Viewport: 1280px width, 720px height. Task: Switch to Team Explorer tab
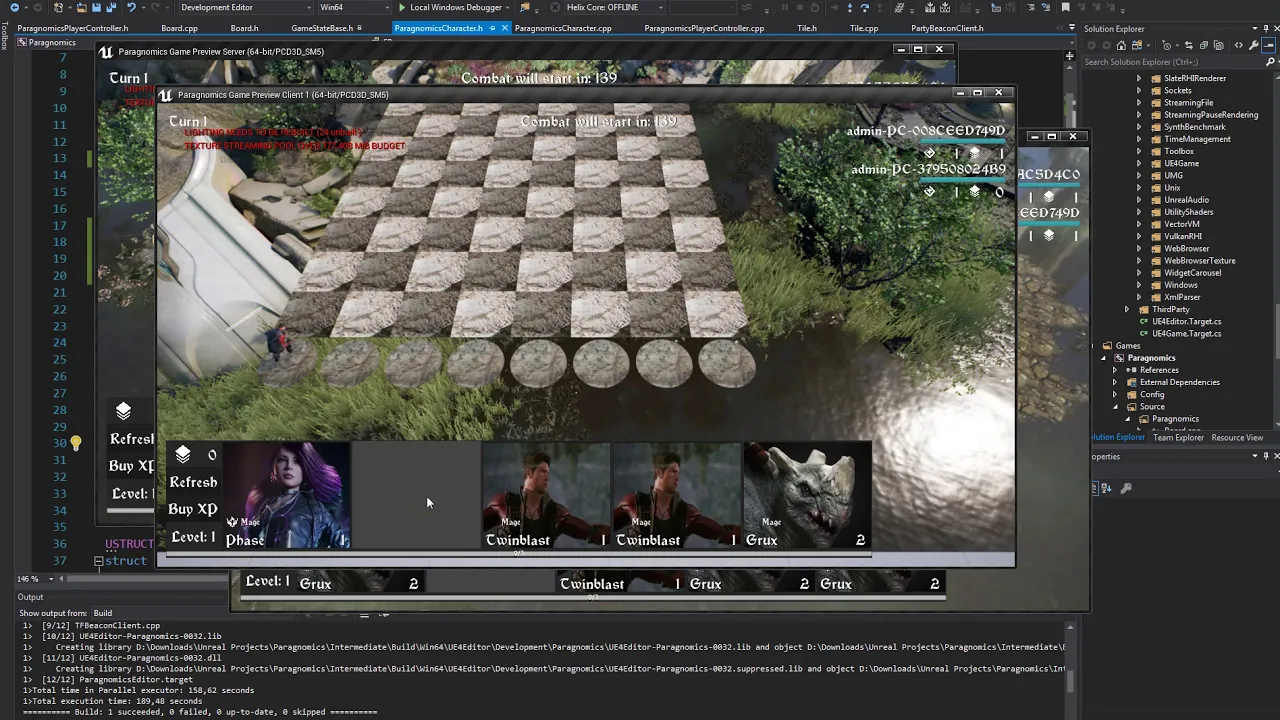(x=1178, y=437)
